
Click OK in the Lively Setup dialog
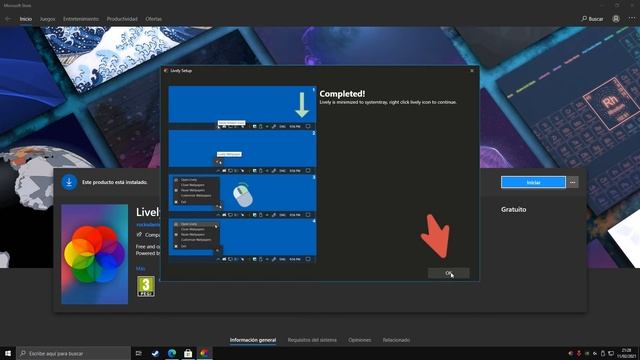[x=449, y=273]
